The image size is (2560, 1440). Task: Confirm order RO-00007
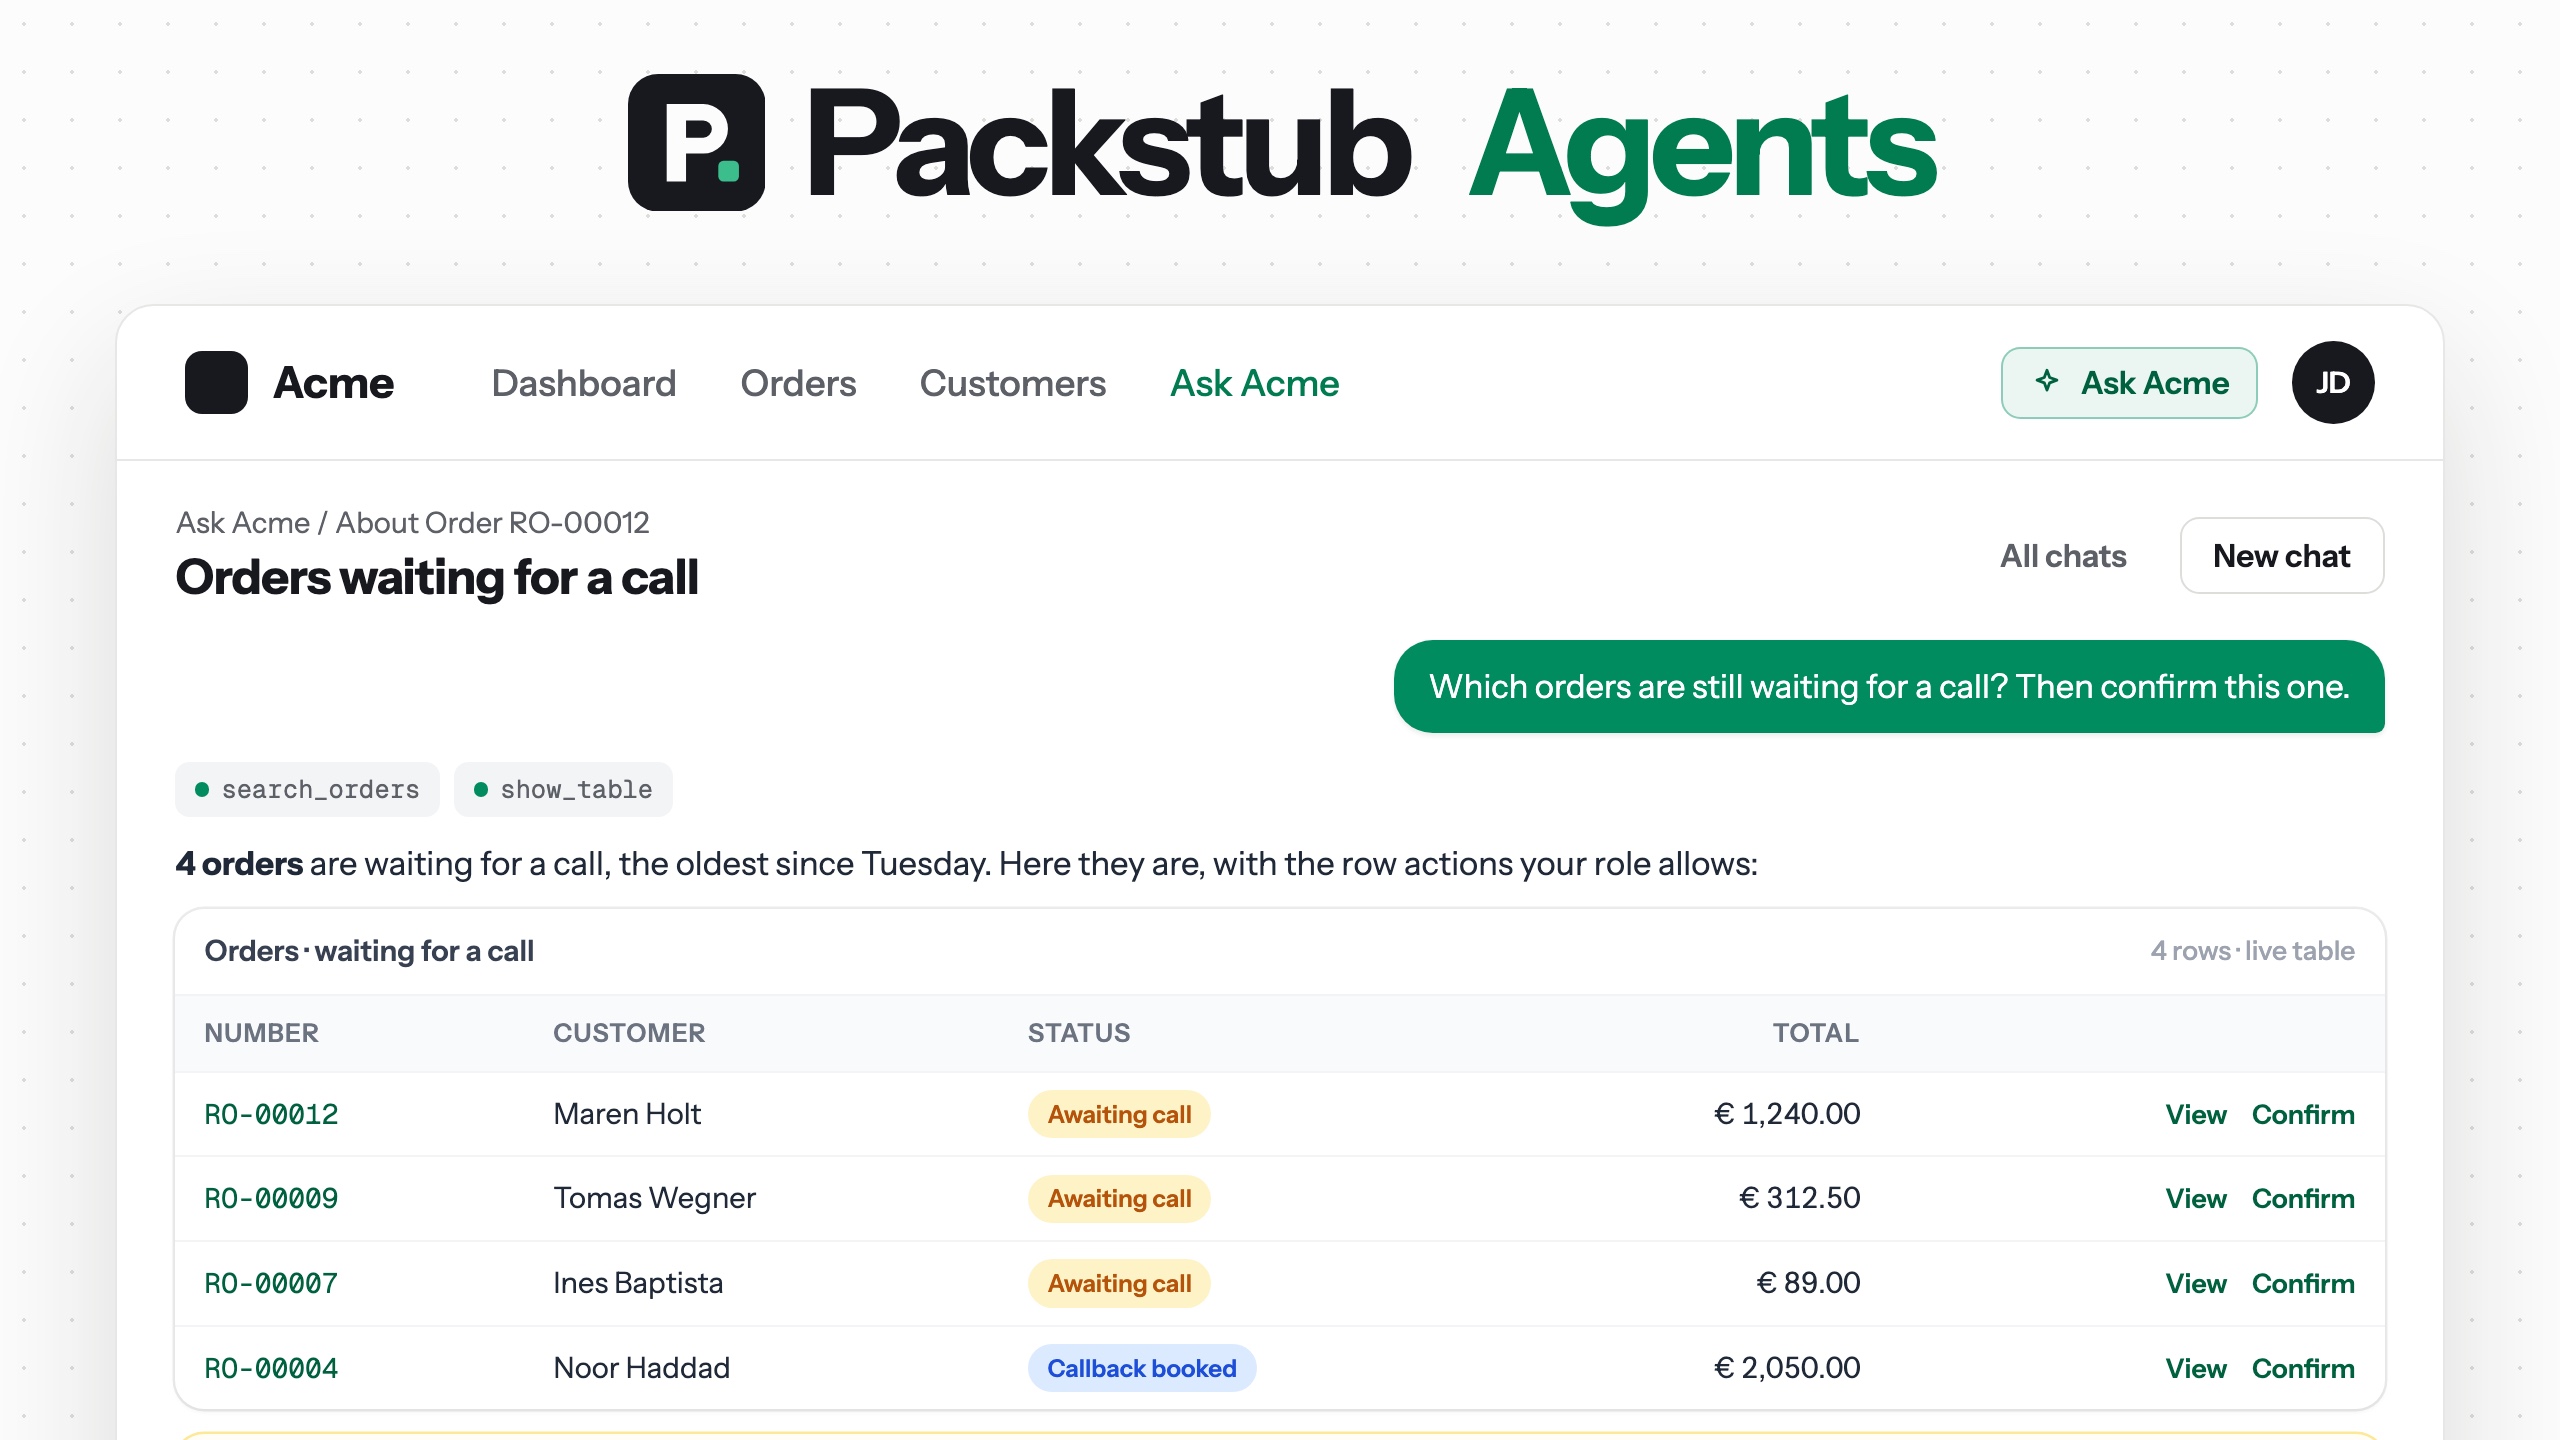pyautogui.click(x=2303, y=1283)
